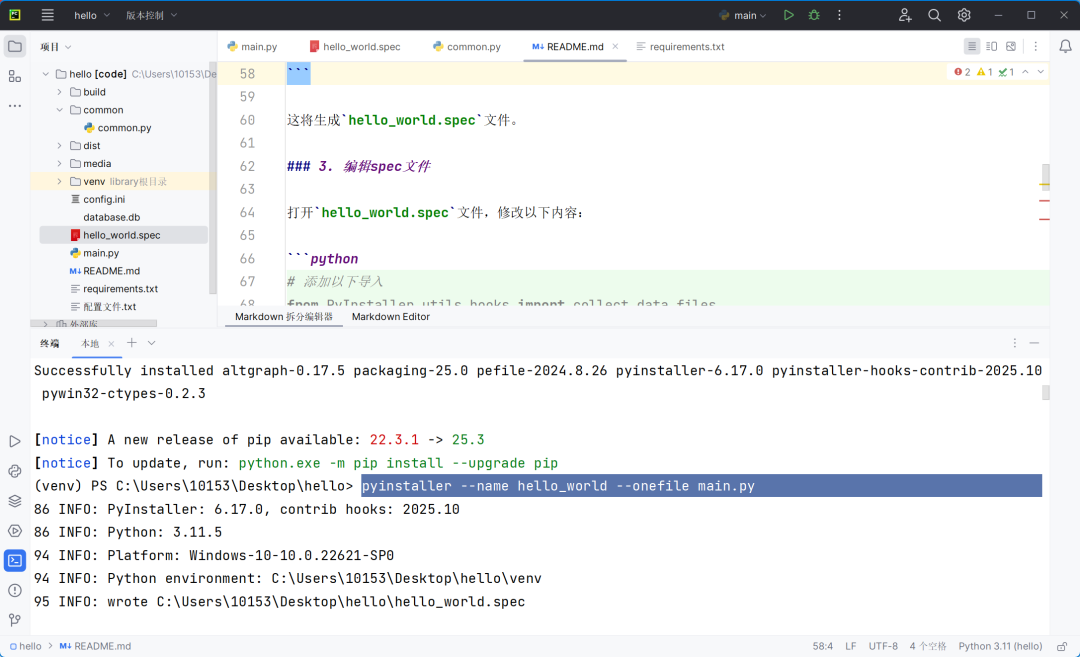Open the main run configuration dropdown
Screen dimensions: 1080x657
click(x=742, y=15)
